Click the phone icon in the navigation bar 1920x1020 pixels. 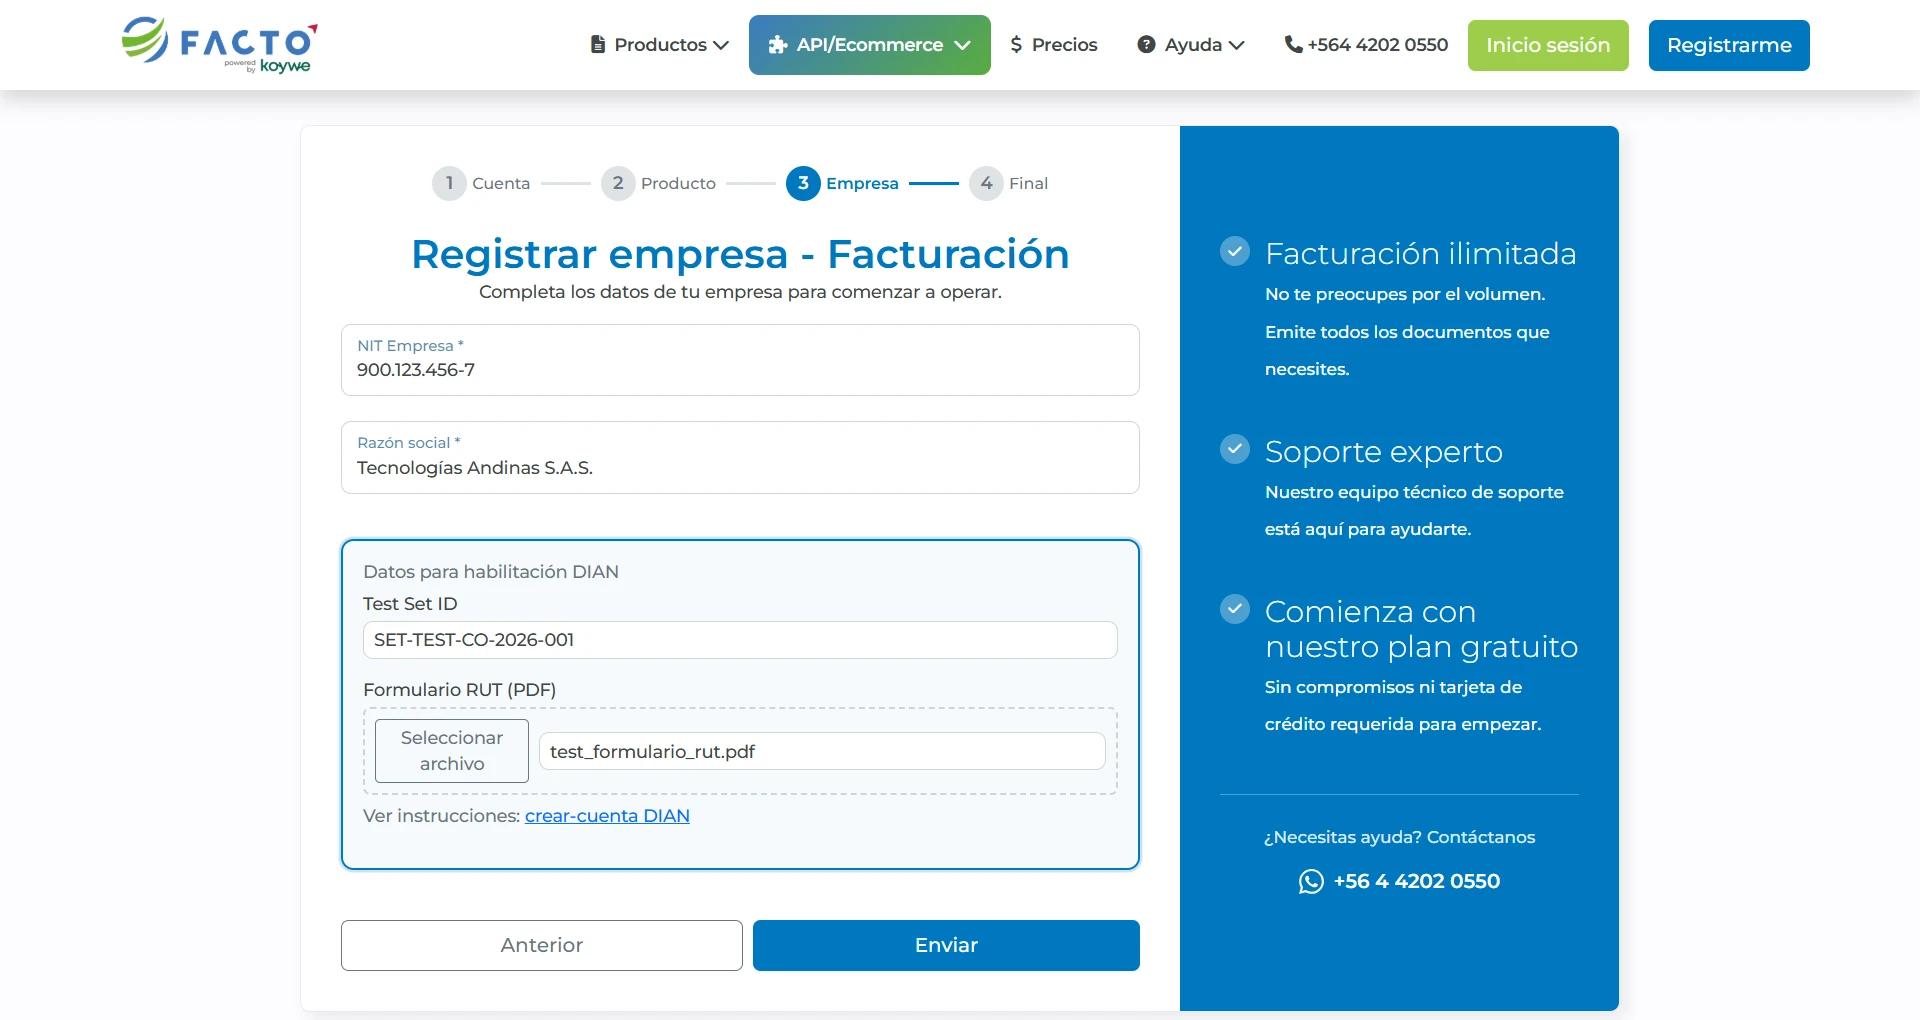point(1293,45)
